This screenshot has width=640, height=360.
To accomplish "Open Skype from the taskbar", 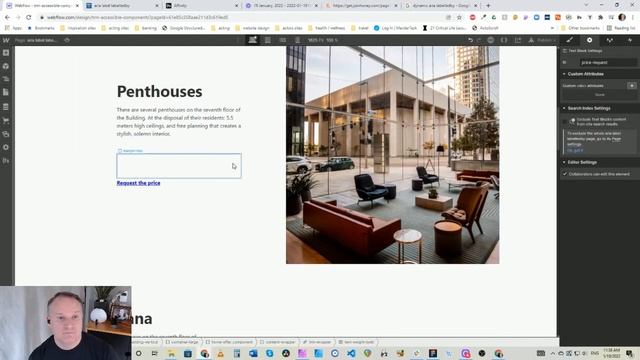I will (x=269, y=353).
